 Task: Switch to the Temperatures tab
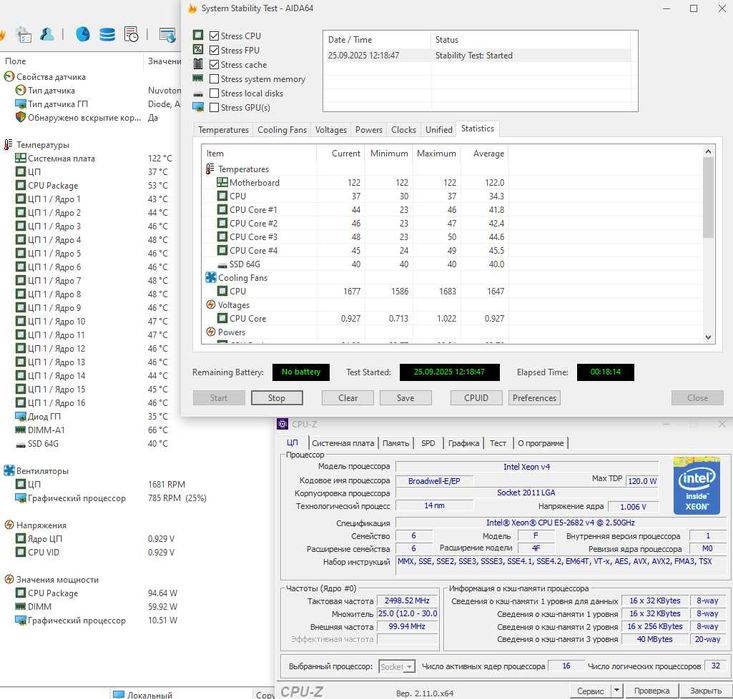tap(223, 130)
